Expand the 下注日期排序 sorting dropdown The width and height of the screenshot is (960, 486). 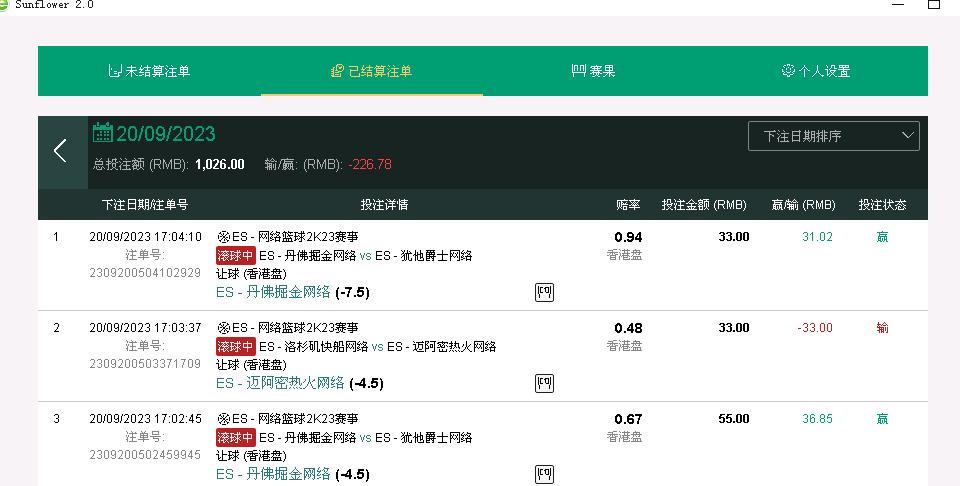[x=833, y=136]
